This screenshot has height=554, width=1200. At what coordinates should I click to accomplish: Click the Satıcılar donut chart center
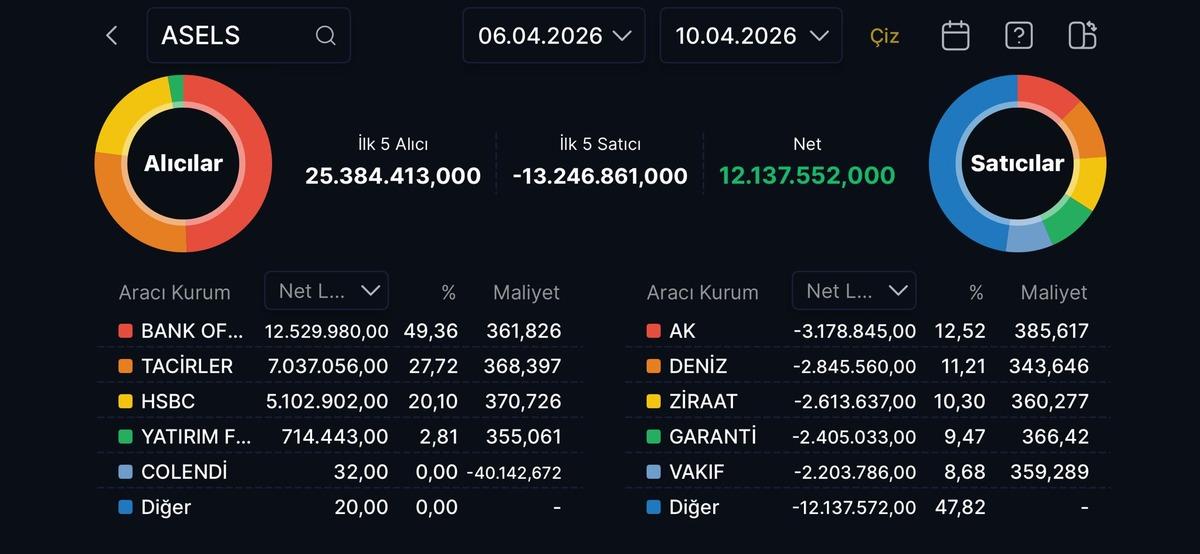(x=1017, y=163)
